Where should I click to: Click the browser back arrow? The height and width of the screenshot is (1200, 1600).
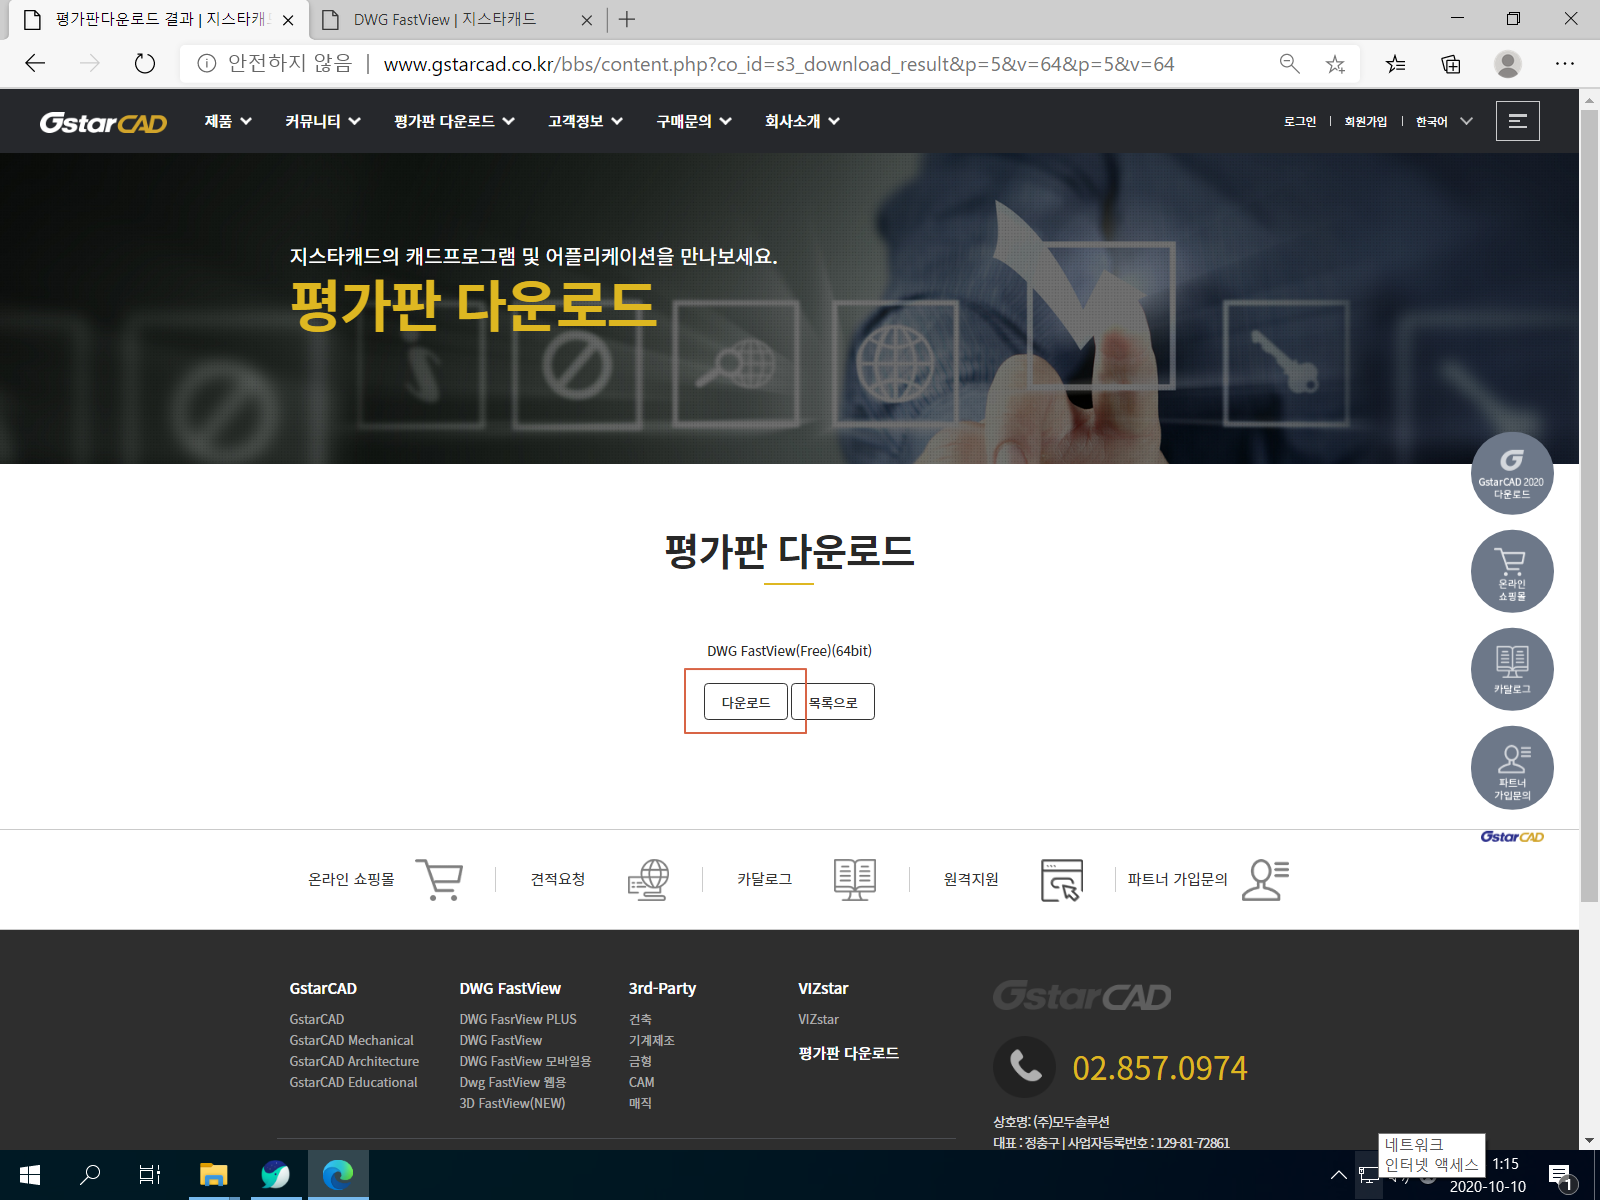coord(35,64)
